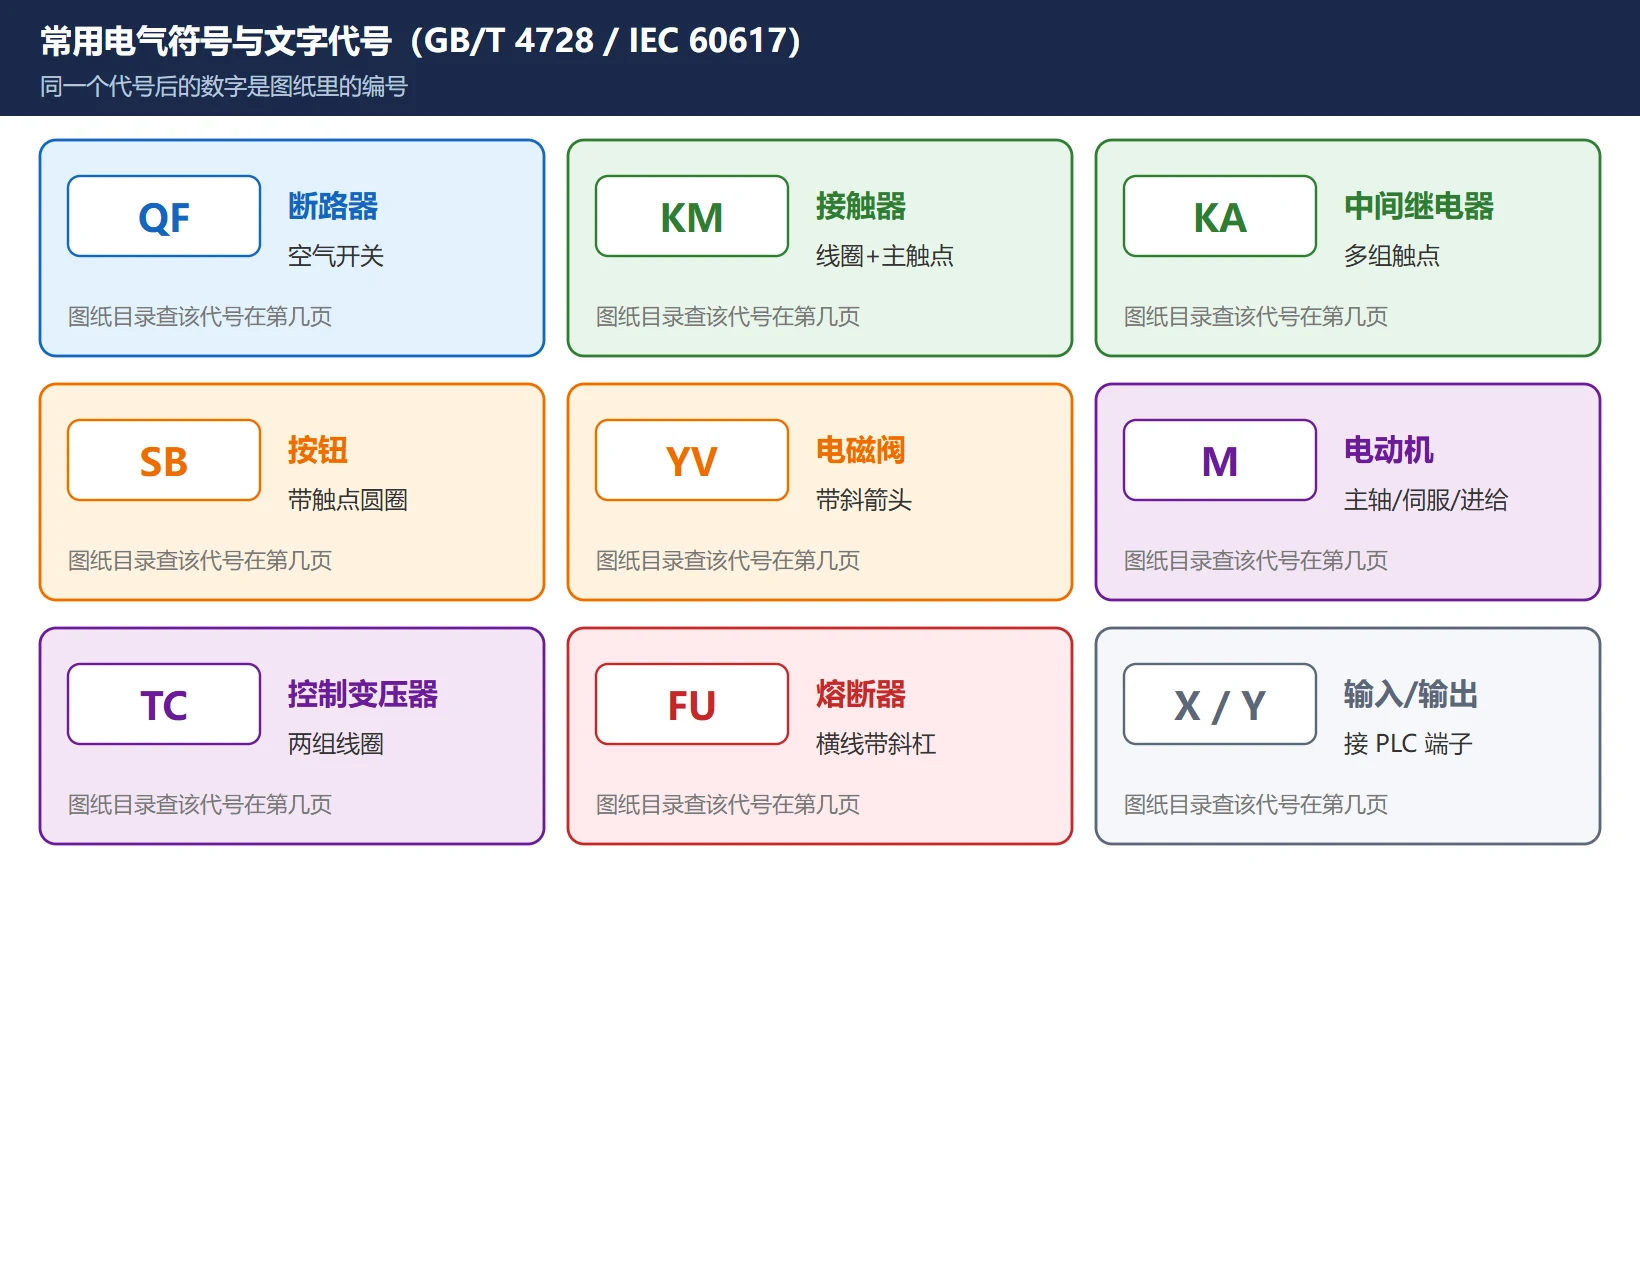Click the footer note in KM card

728,317
